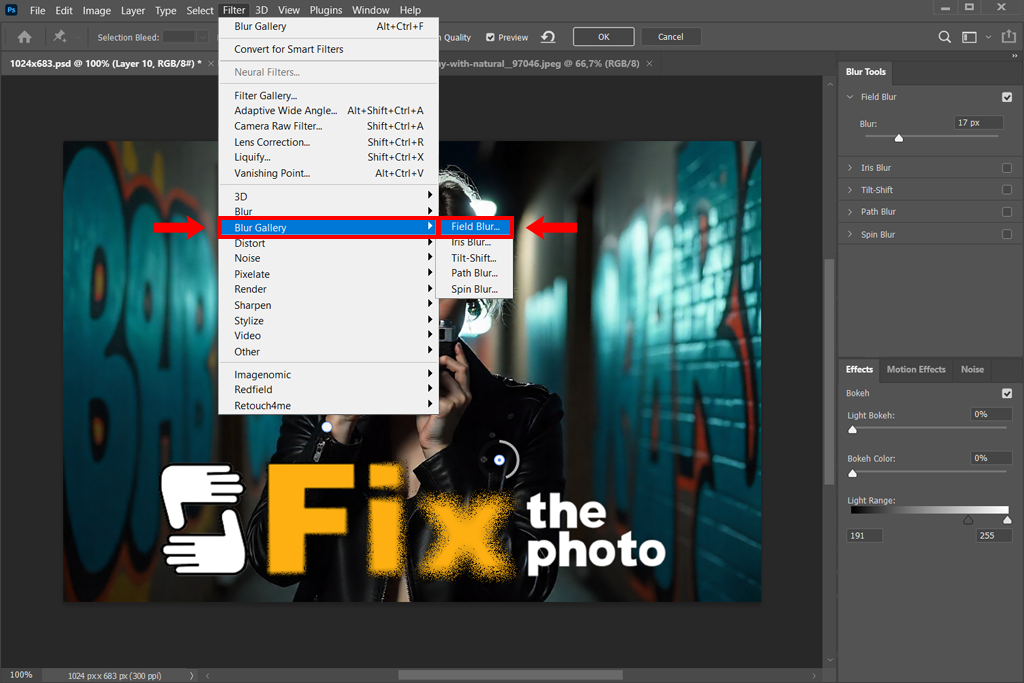Image resolution: width=1024 pixels, height=683 pixels.
Task: Click the OK button
Action: [603, 37]
